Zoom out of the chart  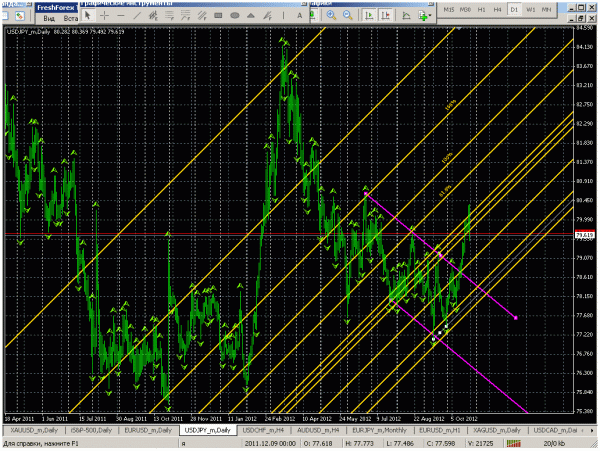(x=347, y=15)
